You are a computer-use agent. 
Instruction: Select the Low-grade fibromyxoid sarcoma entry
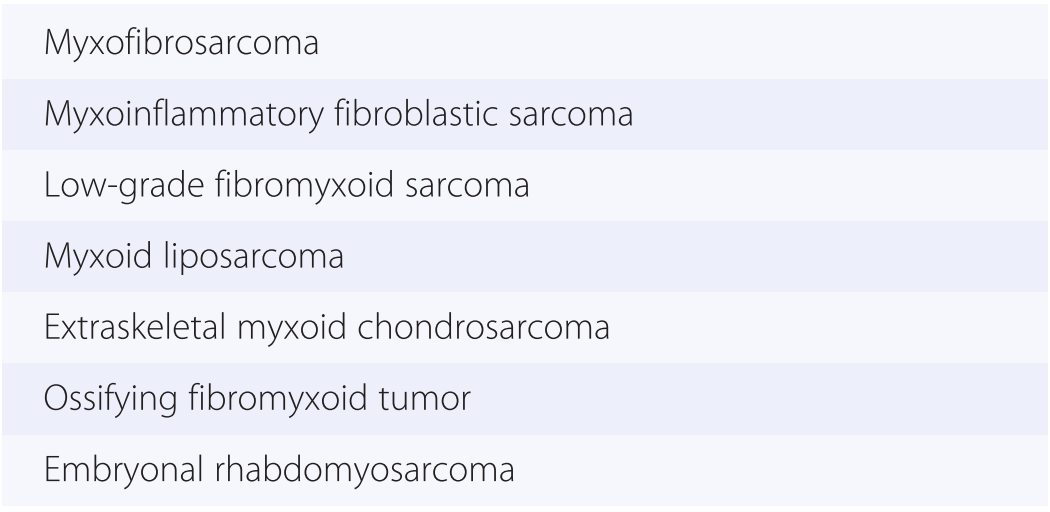pyautogui.click(x=287, y=186)
